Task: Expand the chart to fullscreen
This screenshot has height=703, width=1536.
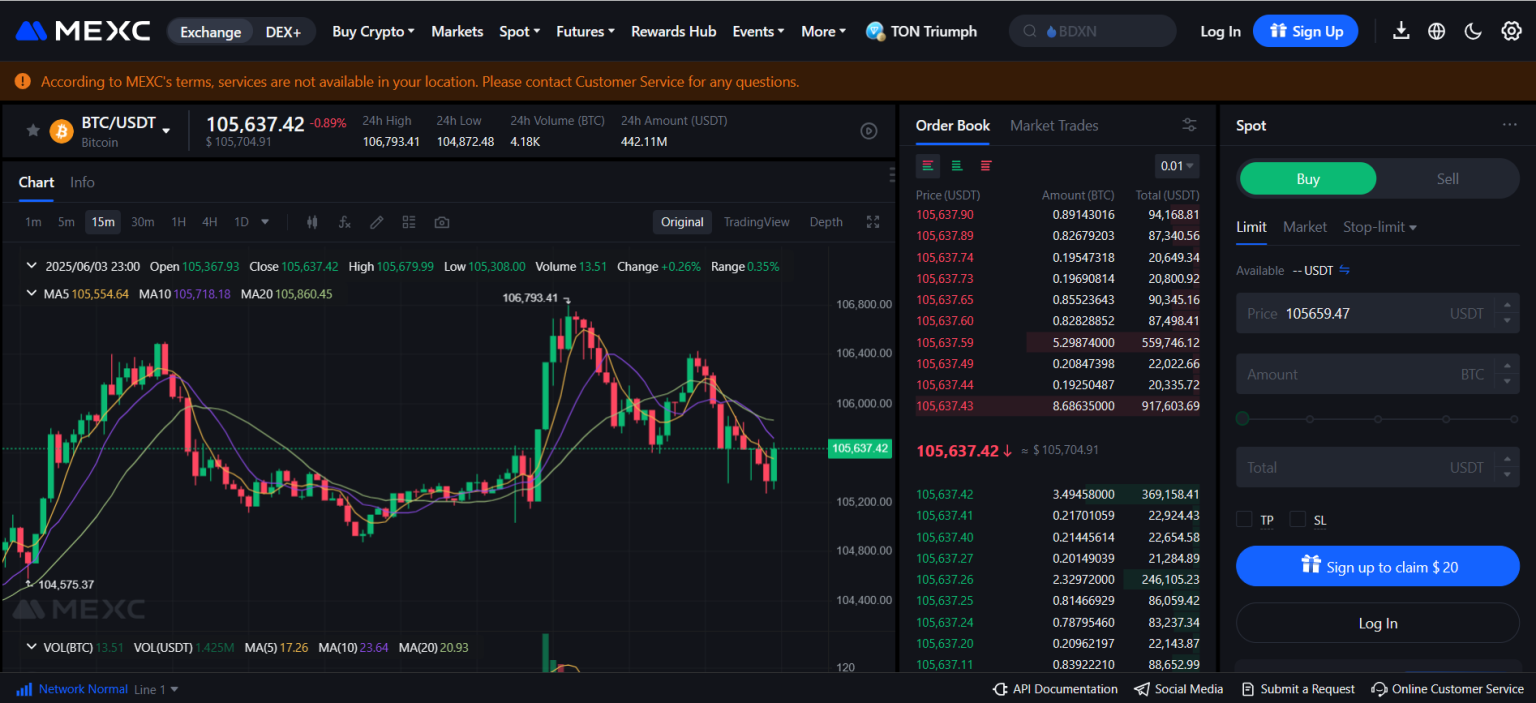Action: pyautogui.click(x=872, y=221)
